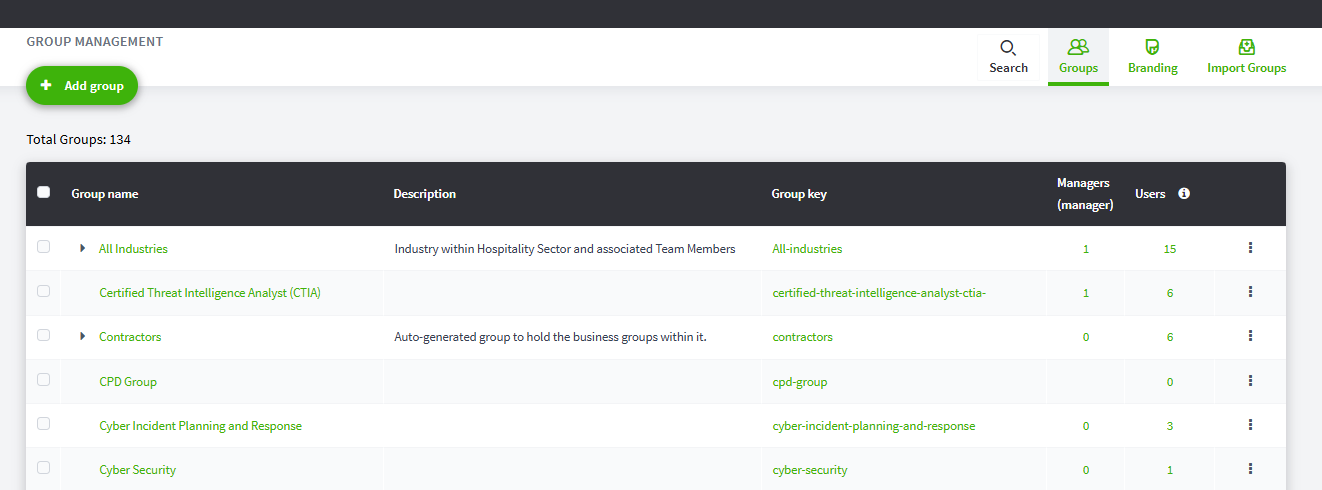Check the All Industries row checkbox
Screen dimensions: 1322x490
tap(43, 247)
